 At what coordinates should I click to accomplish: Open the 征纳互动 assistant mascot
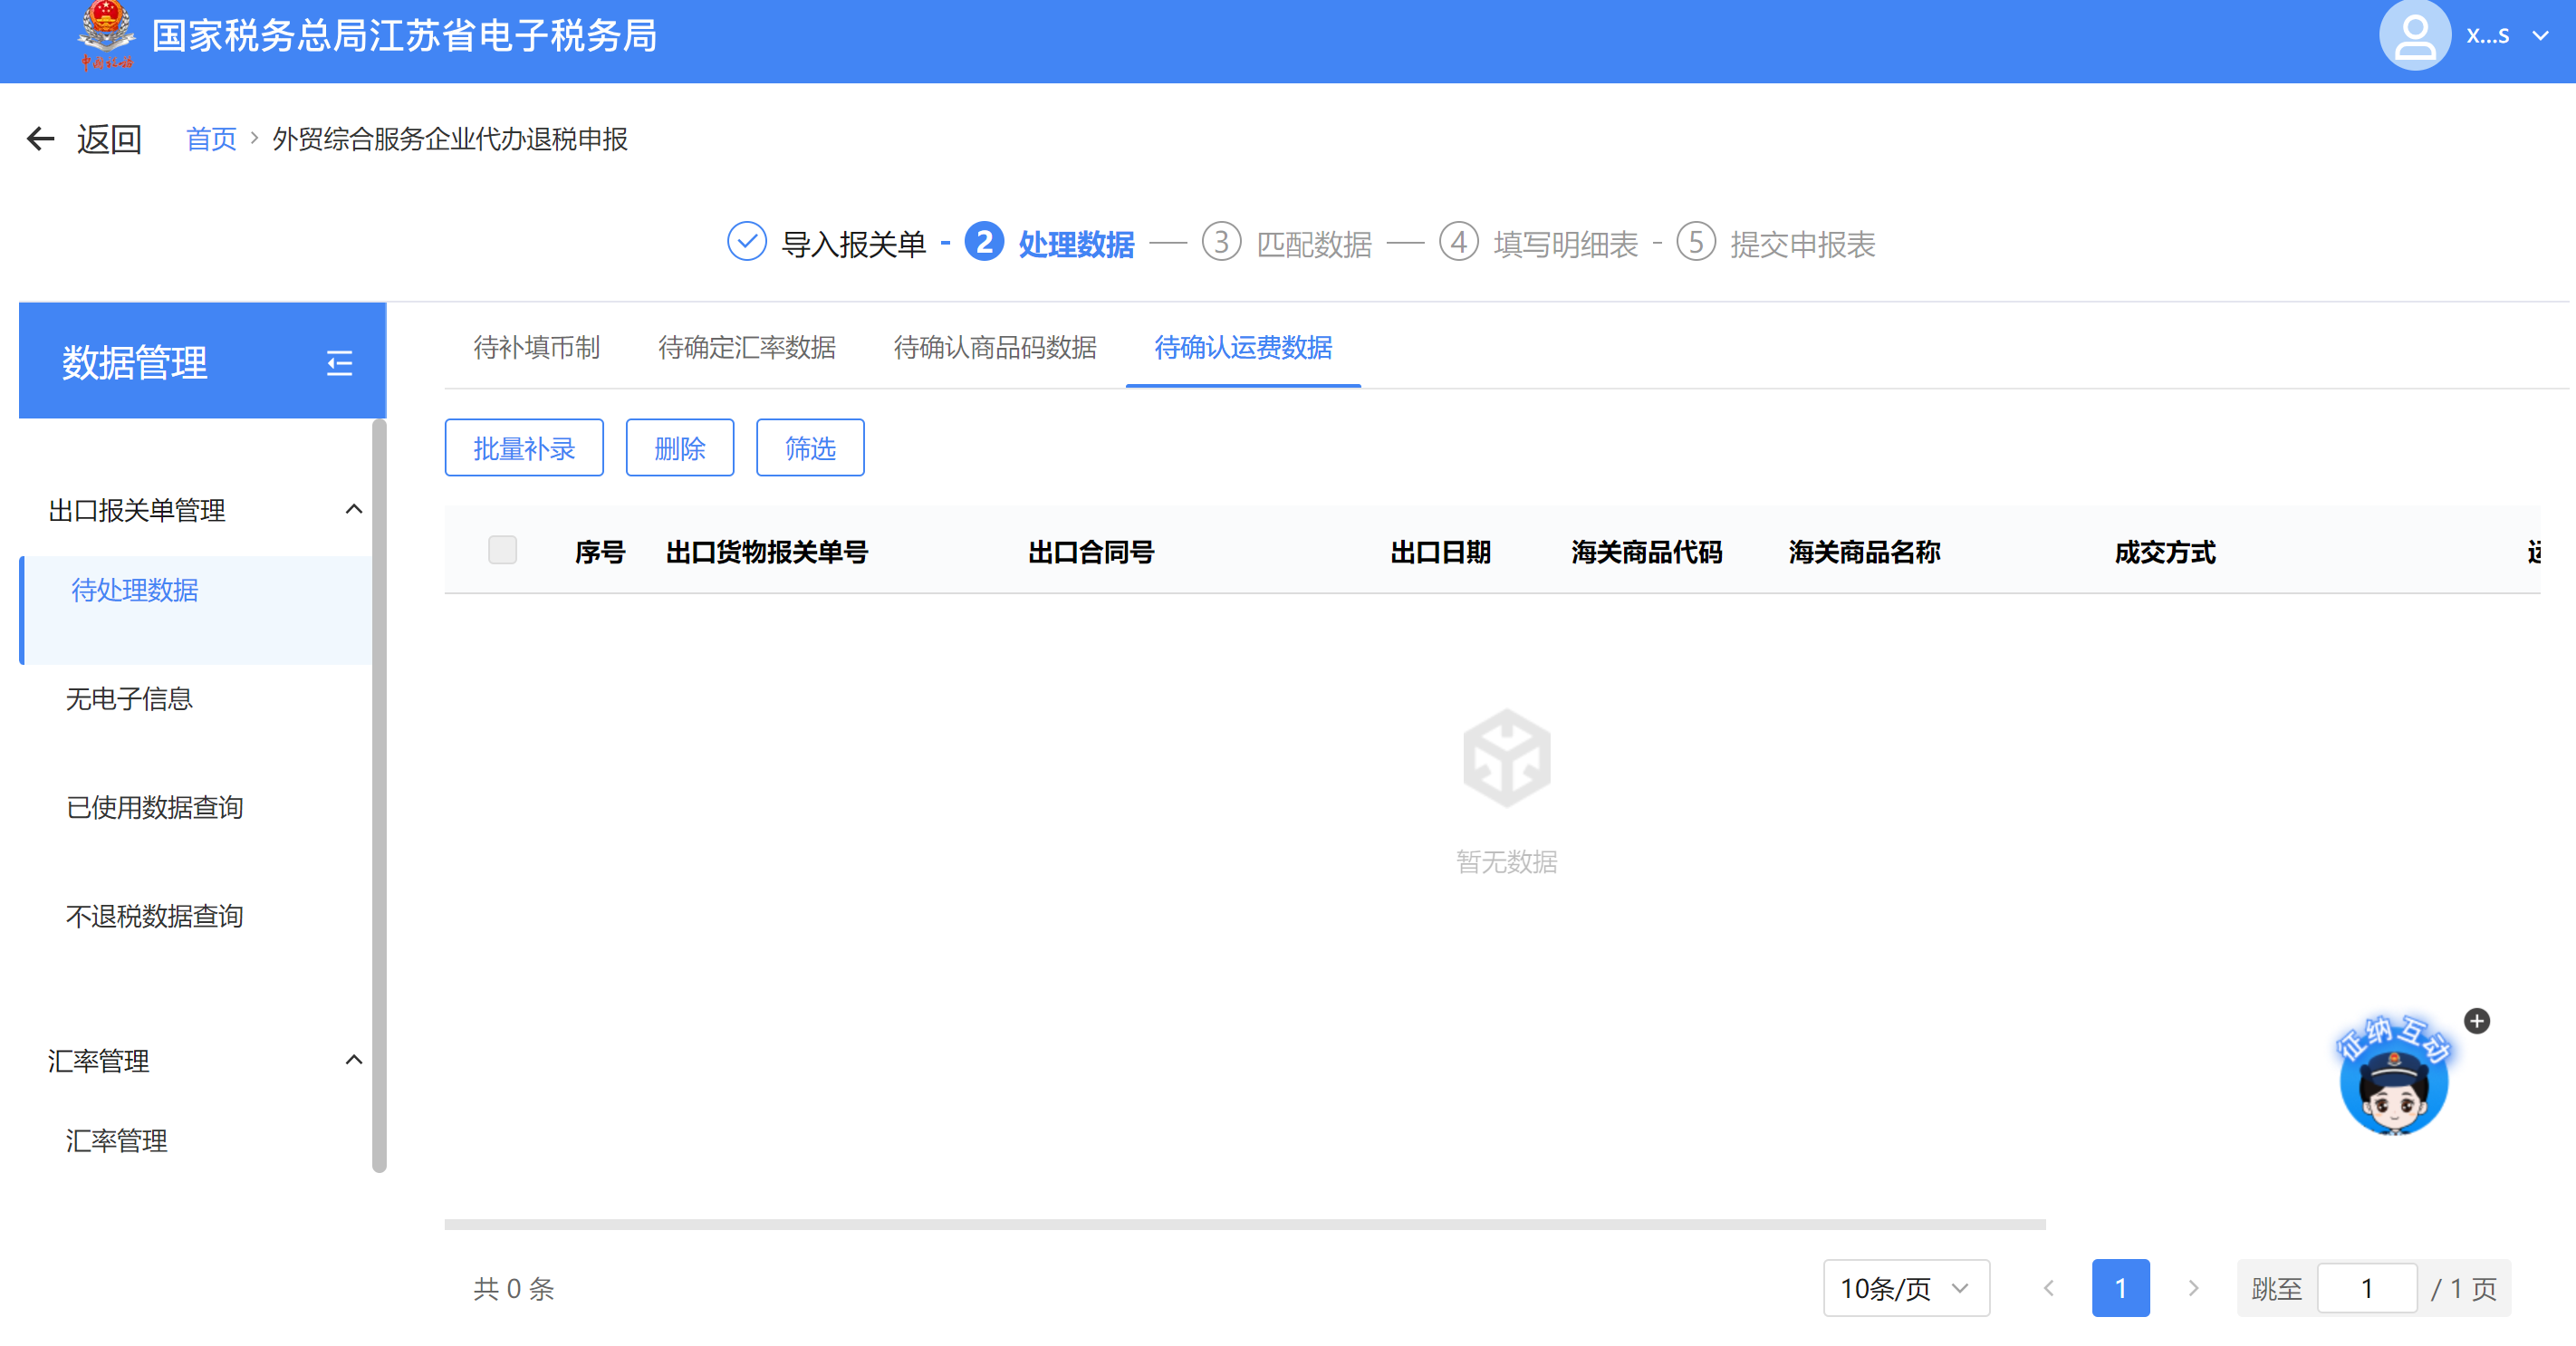point(2392,1082)
